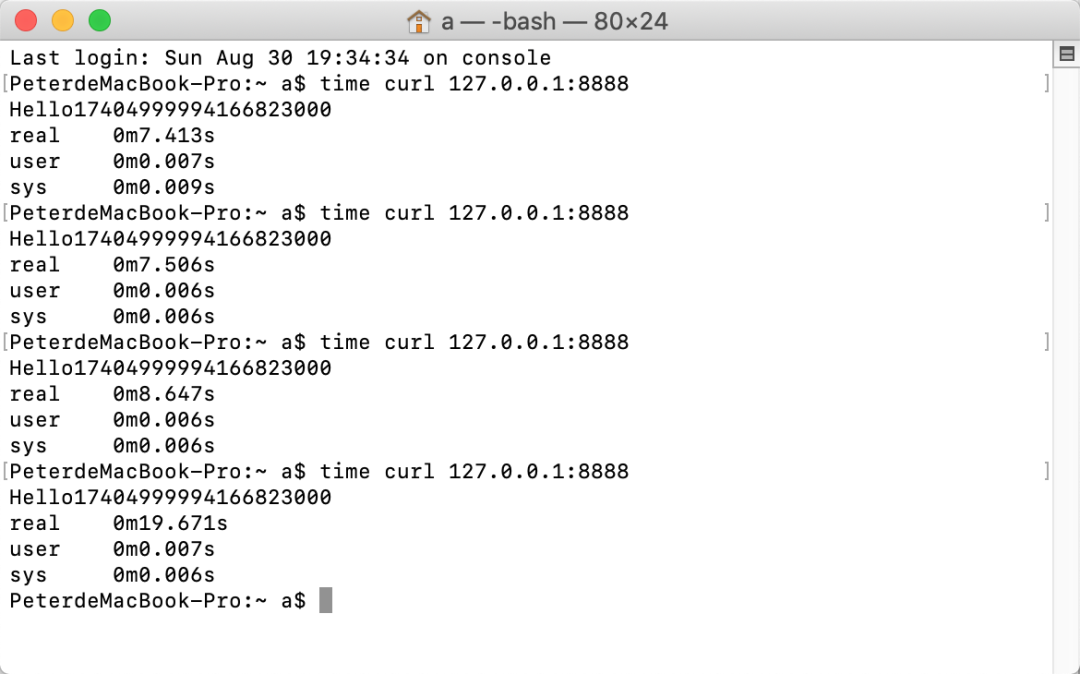The width and height of the screenshot is (1080, 674).
Task: Click the gray cursor block at the last prompt
Action: click(326, 600)
